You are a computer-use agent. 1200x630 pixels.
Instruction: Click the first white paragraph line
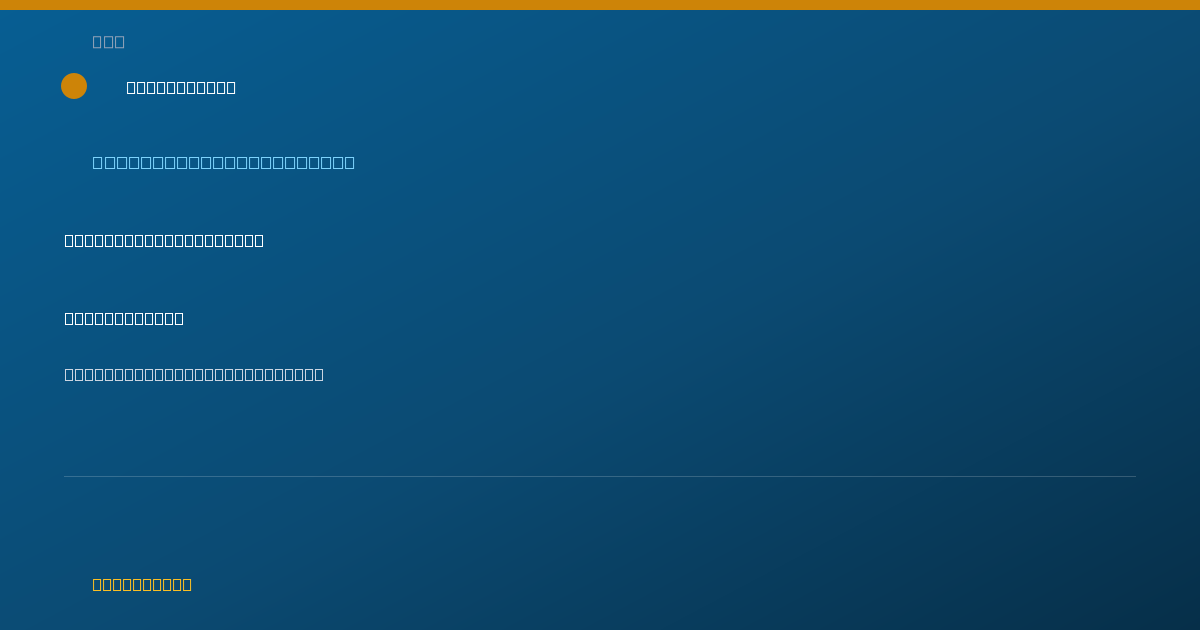(164, 240)
